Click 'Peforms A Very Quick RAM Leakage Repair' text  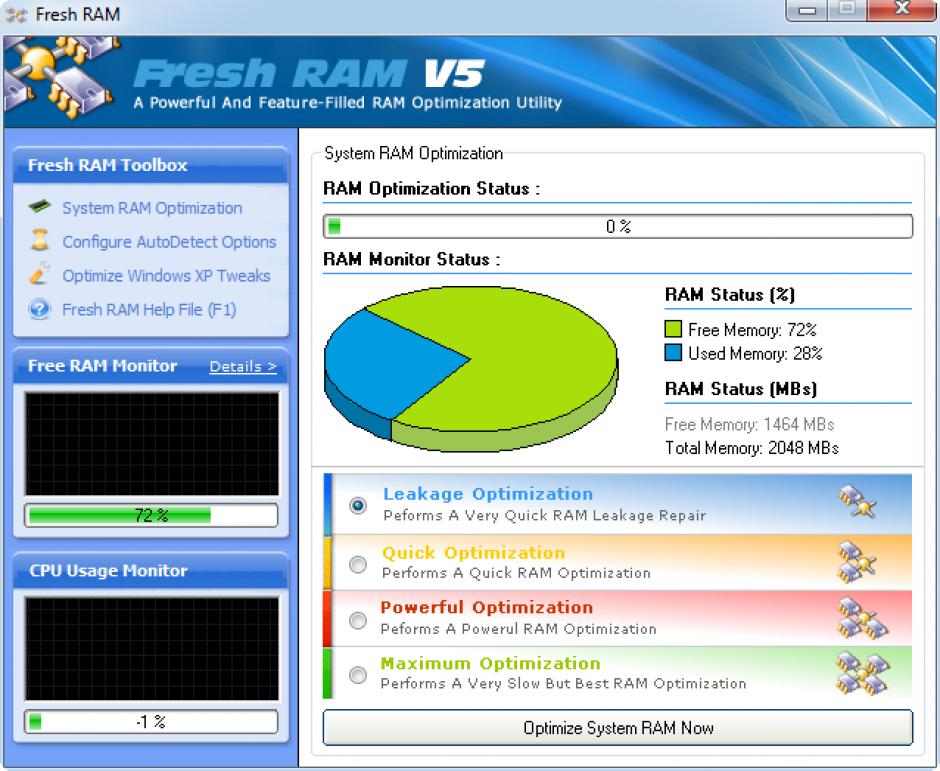tap(544, 515)
